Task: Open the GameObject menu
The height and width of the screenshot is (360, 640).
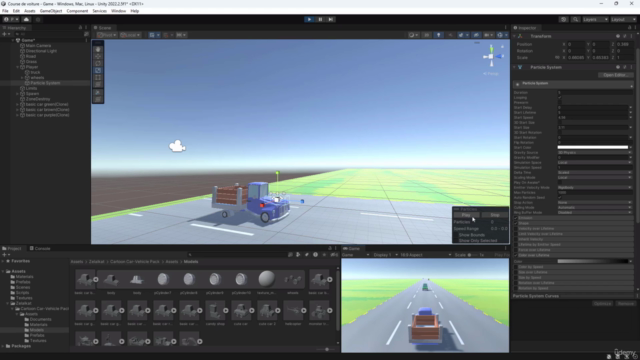Action: pyautogui.click(x=51, y=11)
